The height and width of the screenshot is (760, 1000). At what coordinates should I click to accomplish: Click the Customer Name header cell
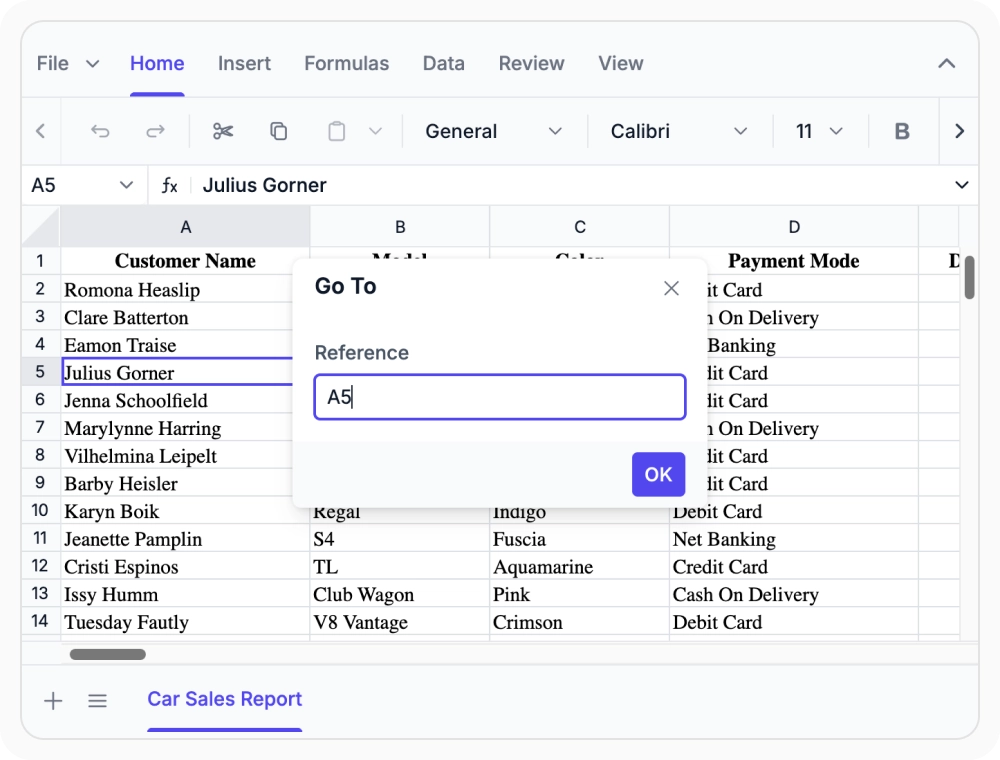click(185, 261)
